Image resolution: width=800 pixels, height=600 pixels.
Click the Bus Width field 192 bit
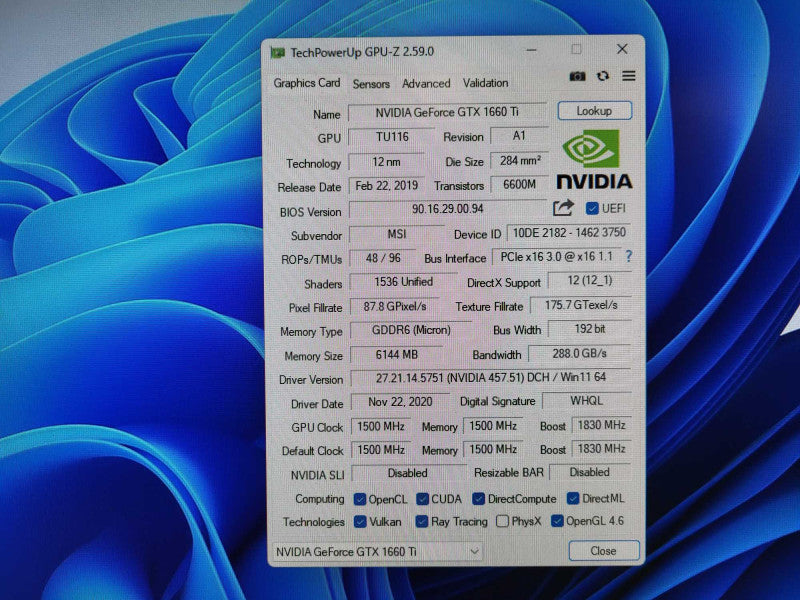coord(590,329)
